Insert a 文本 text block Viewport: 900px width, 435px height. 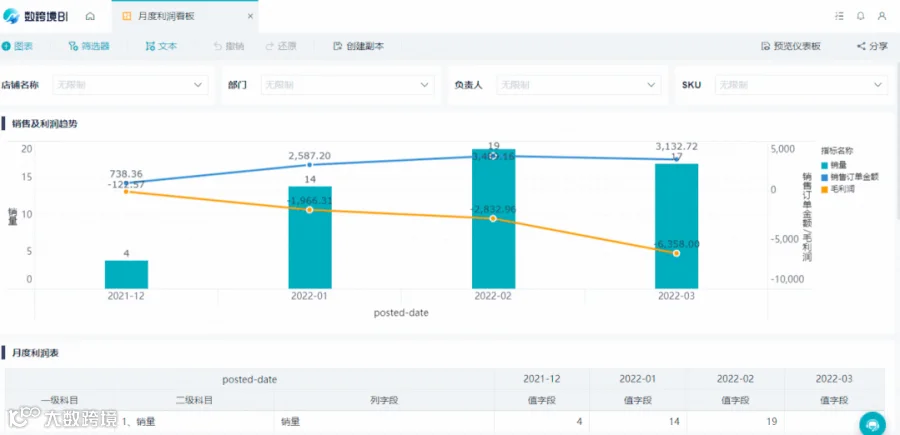point(161,46)
